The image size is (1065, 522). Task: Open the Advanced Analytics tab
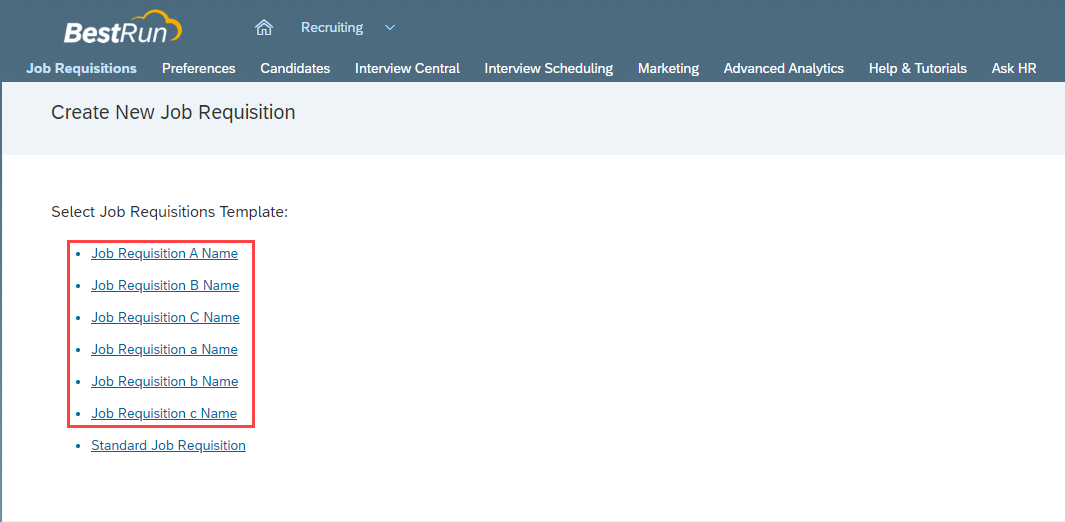tap(784, 69)
